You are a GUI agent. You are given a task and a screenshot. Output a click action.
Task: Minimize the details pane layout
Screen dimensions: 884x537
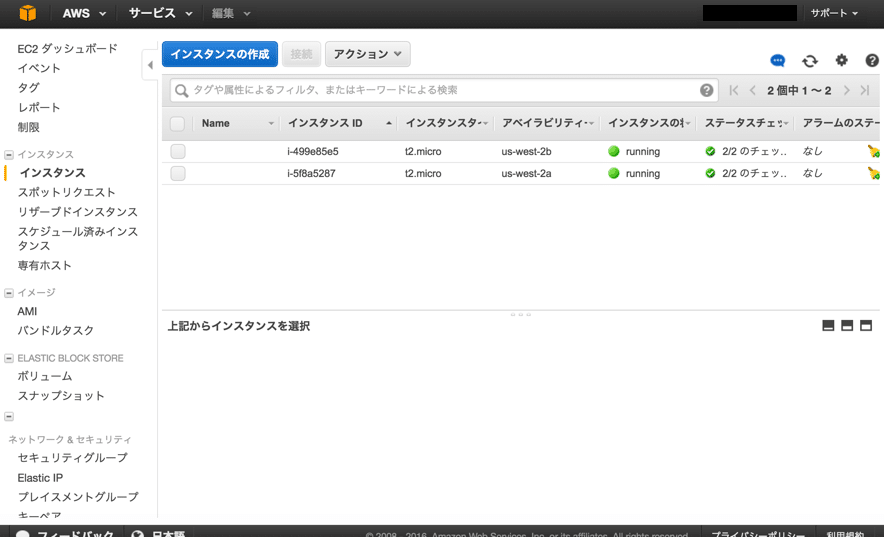click(x=828, y=326)
